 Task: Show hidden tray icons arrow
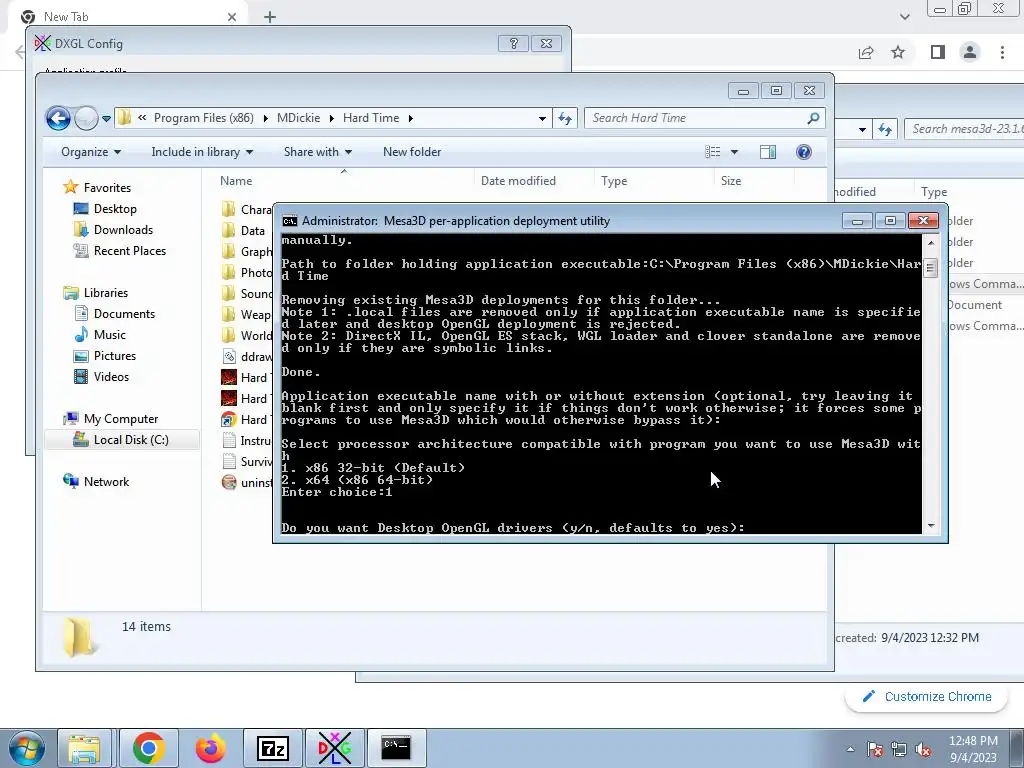tap(850, 749)
